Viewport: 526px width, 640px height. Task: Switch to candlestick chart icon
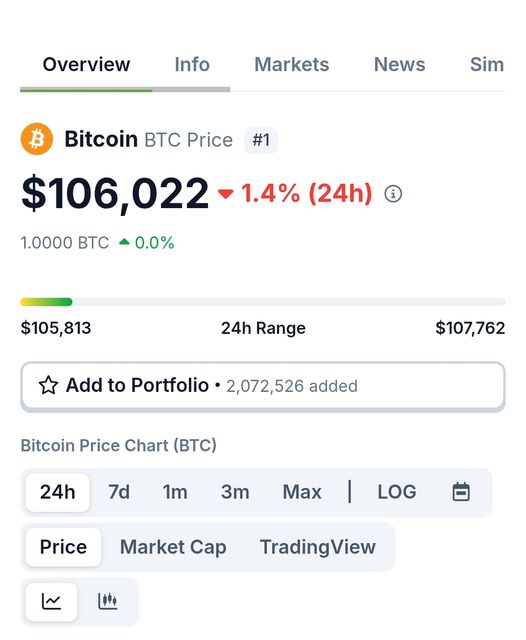click(x=108, y=602)
